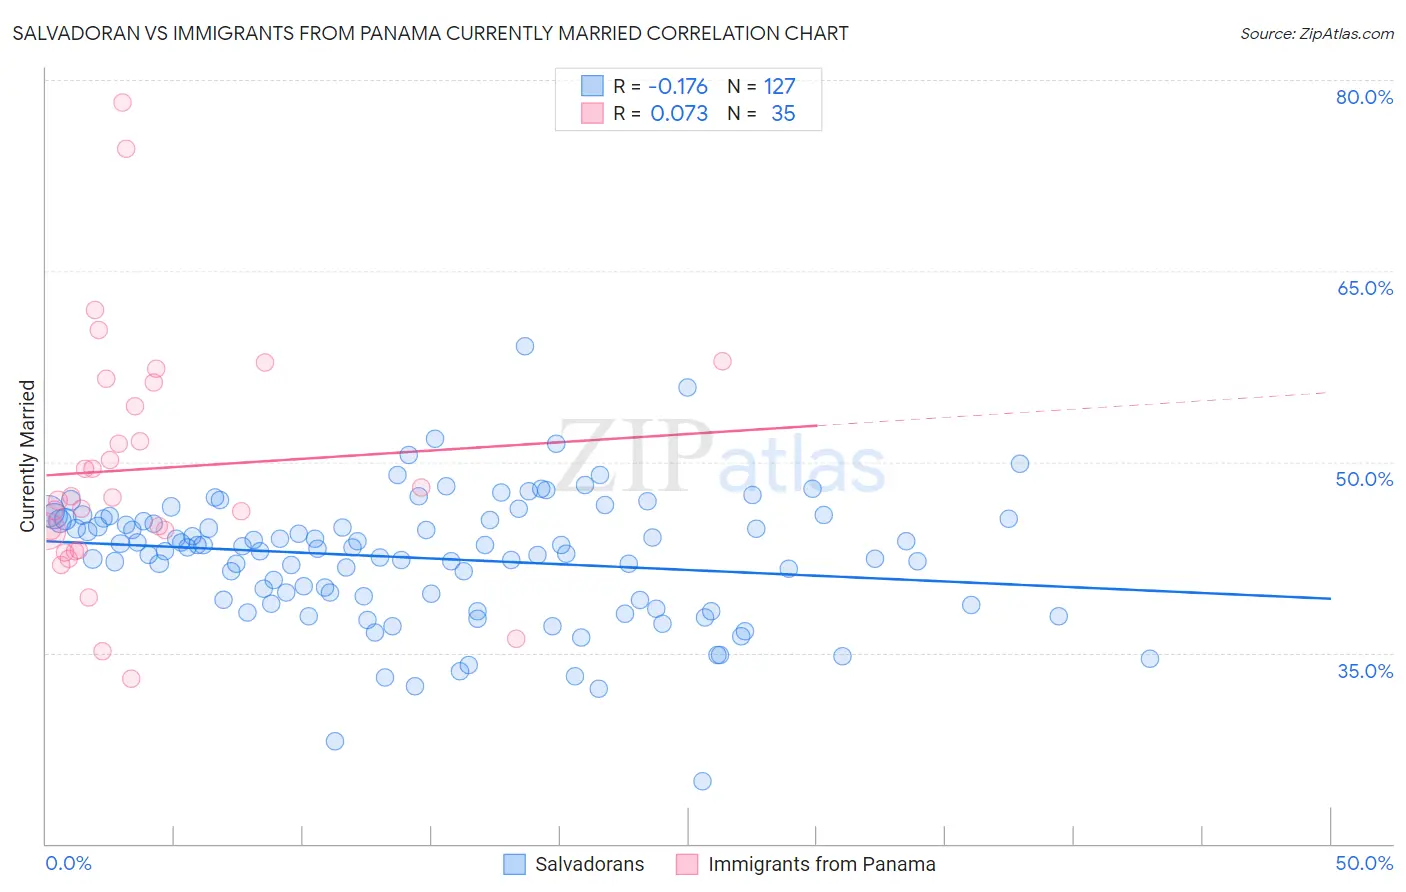
Task: Click the 50.0% x-axis end label
Action: 1364,863
